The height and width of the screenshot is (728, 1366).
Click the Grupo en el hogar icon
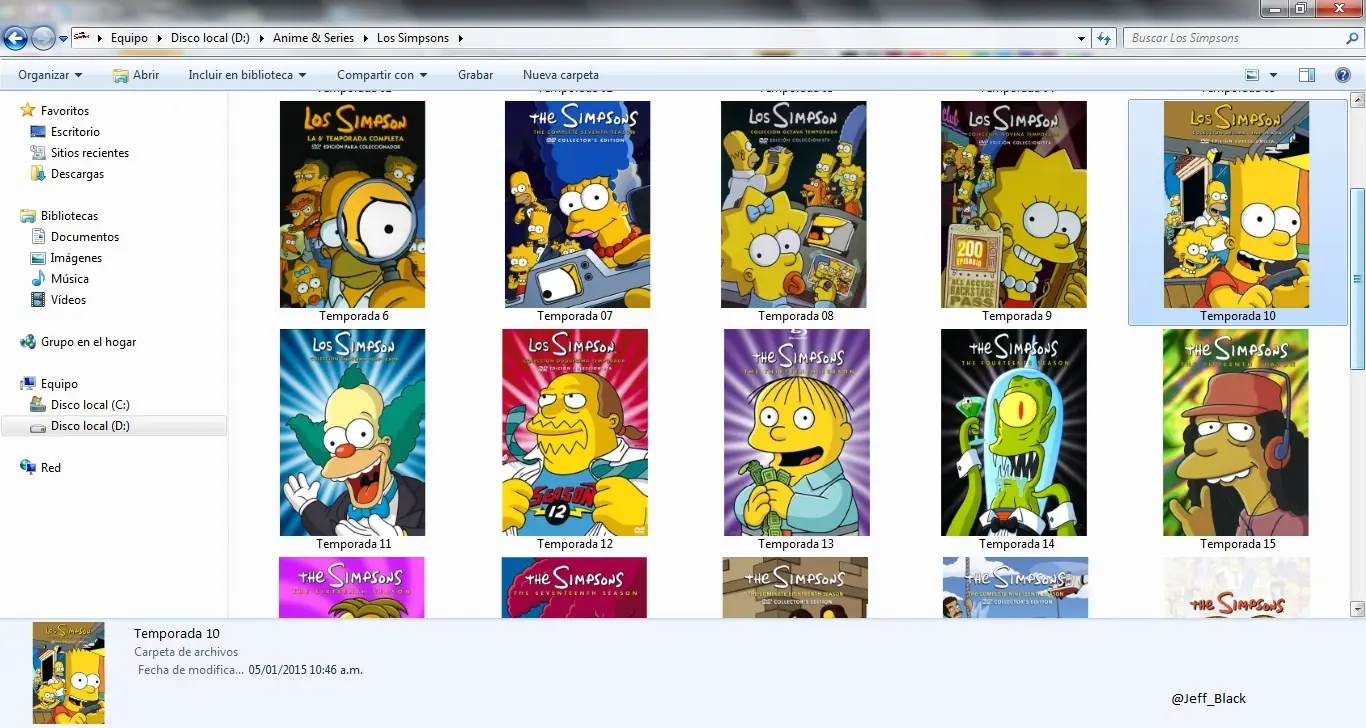[28, 342]
